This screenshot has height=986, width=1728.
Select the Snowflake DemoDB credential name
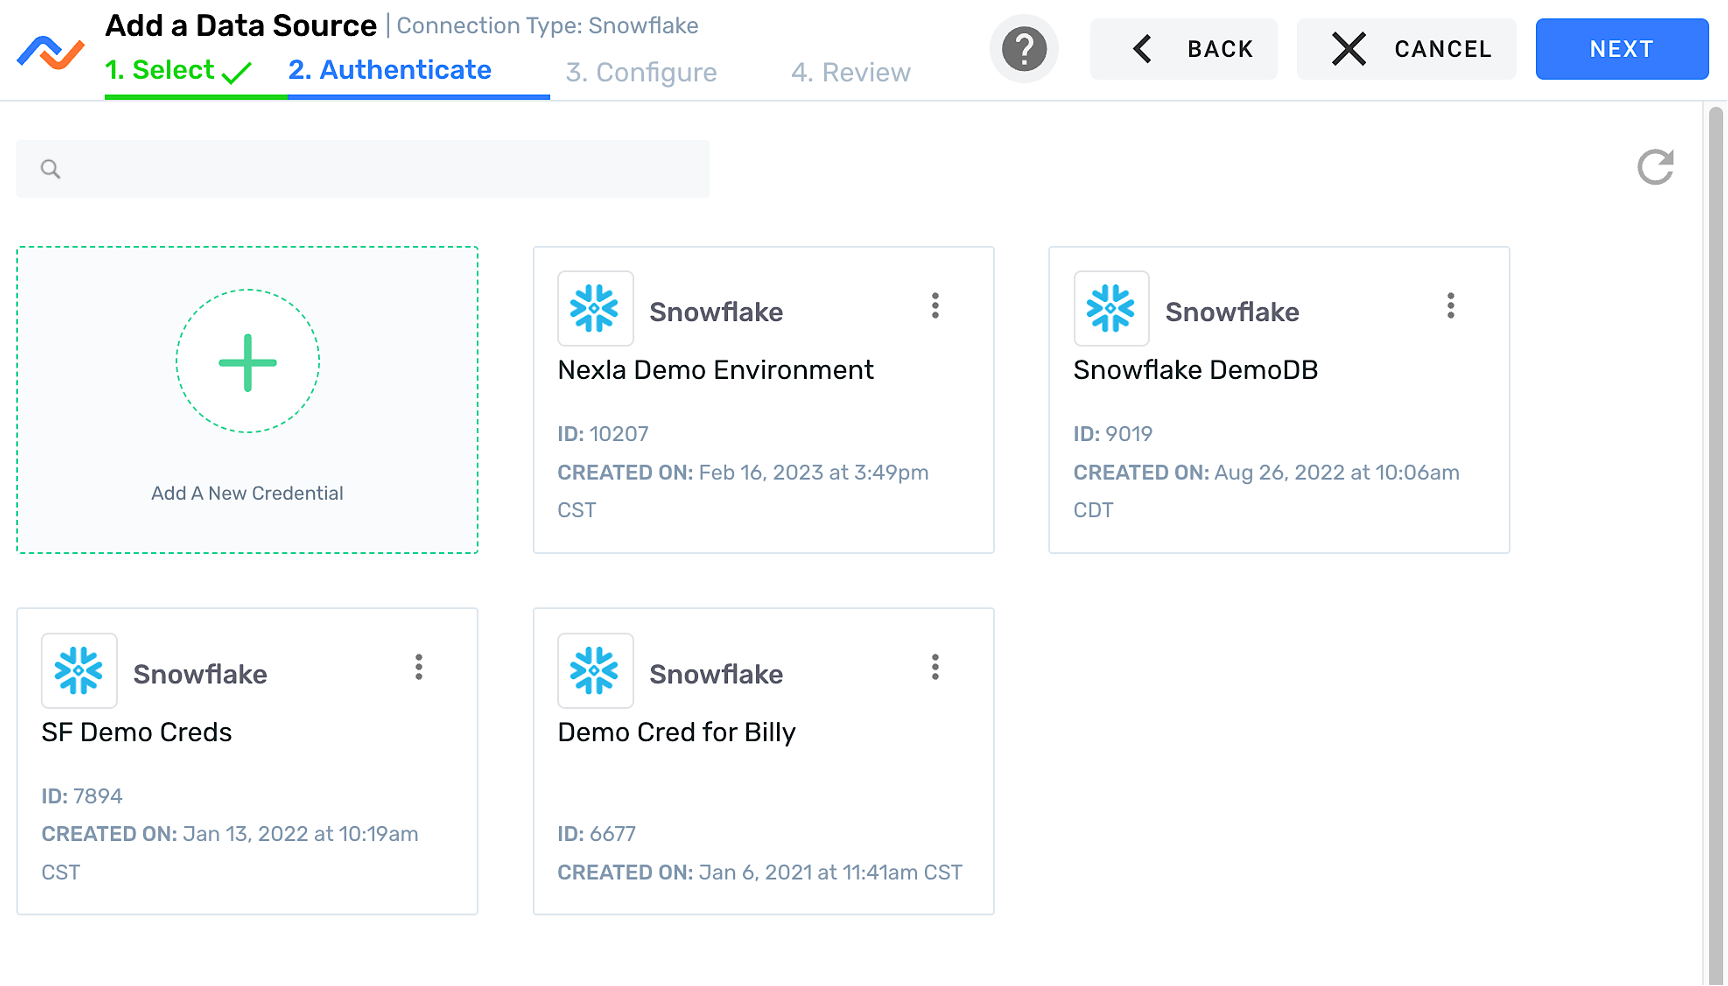1195,370
